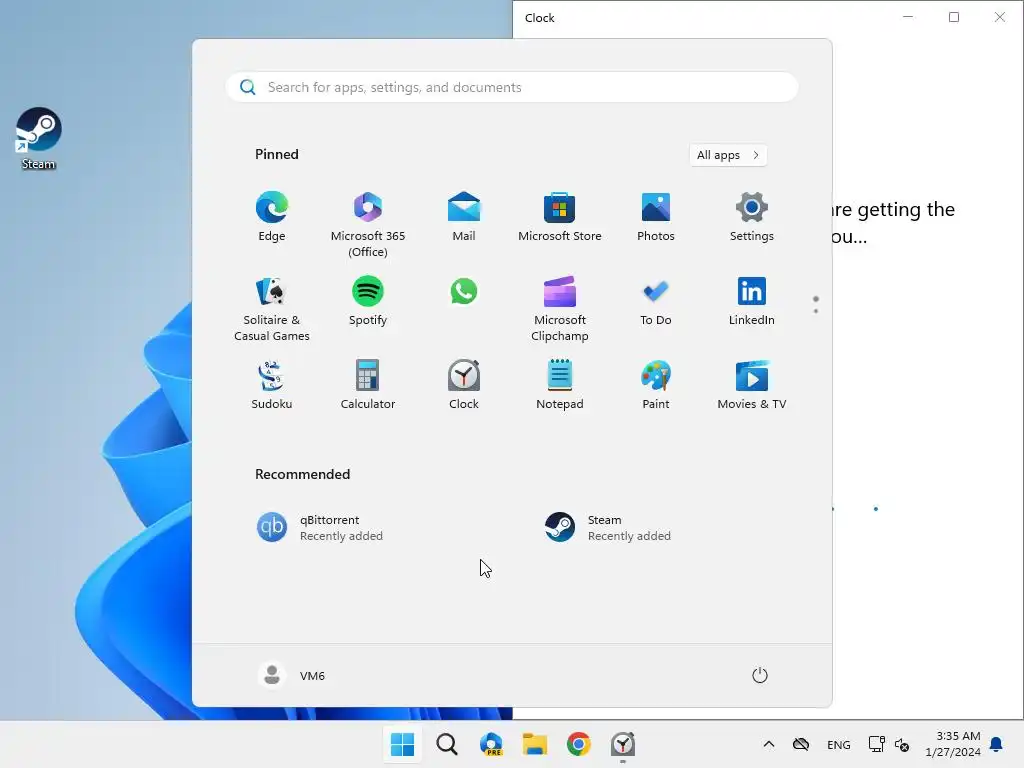The width and height of the screenshot is (1024, 768).
Task: Open date and time 3:35 AM flyout
Action: pos(953,744)
